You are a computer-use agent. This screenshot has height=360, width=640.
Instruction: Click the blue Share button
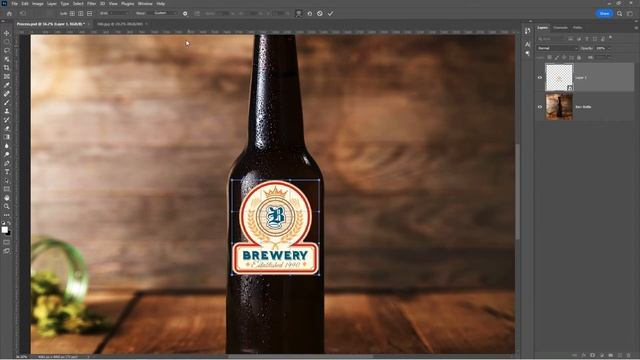pos(604,13)
